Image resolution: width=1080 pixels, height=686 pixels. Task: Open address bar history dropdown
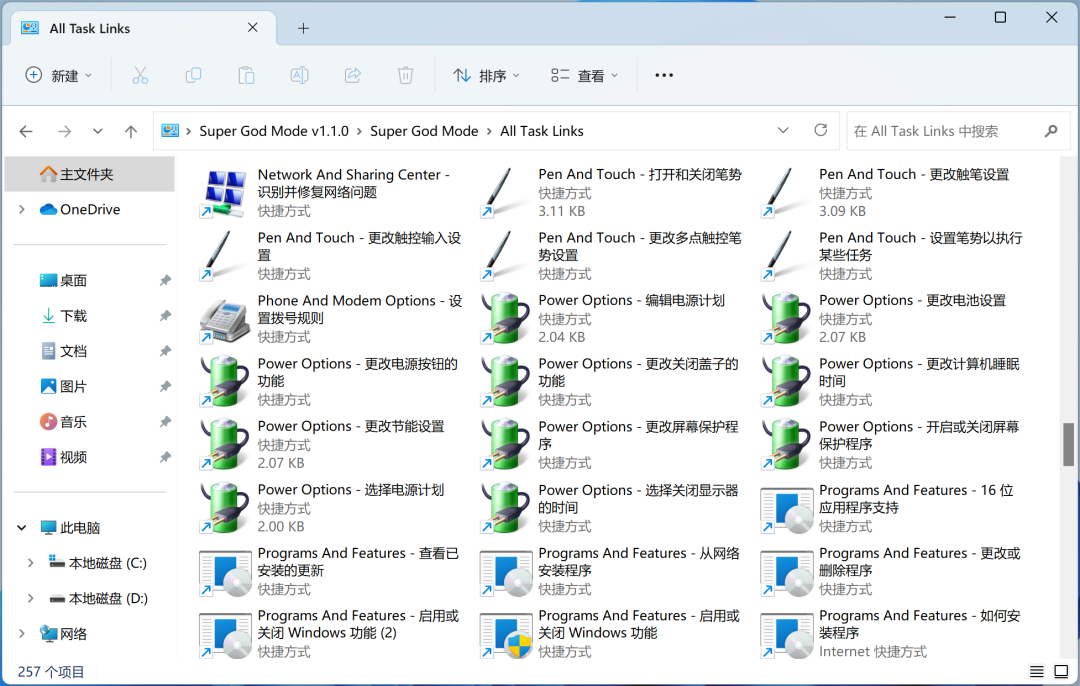tap(783, 130)
